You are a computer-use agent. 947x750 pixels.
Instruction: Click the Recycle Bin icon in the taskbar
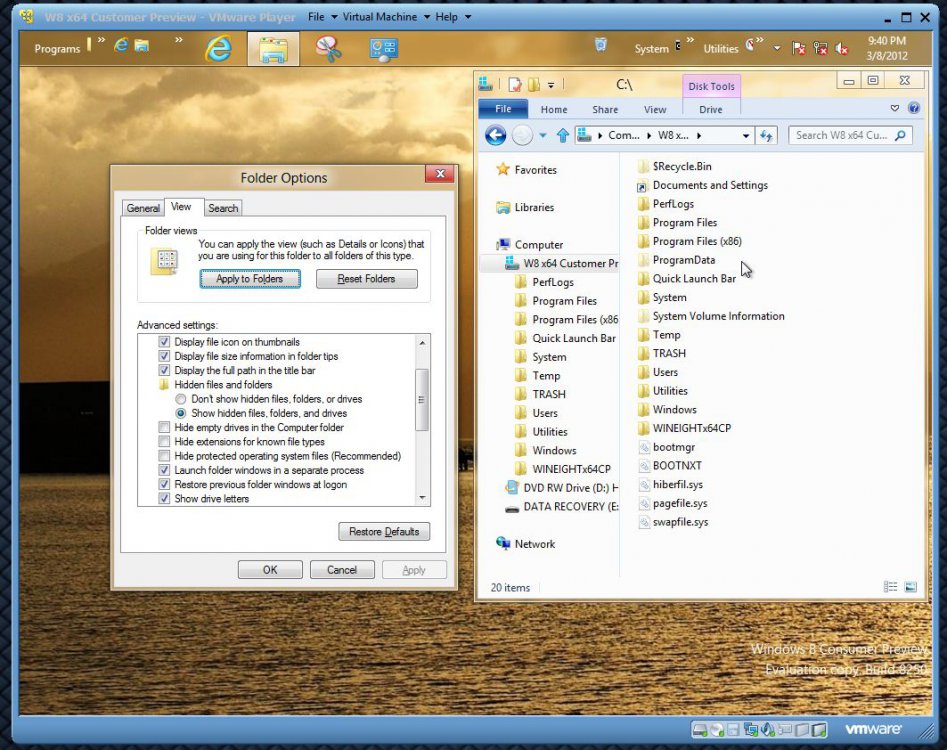coord(600,44)
